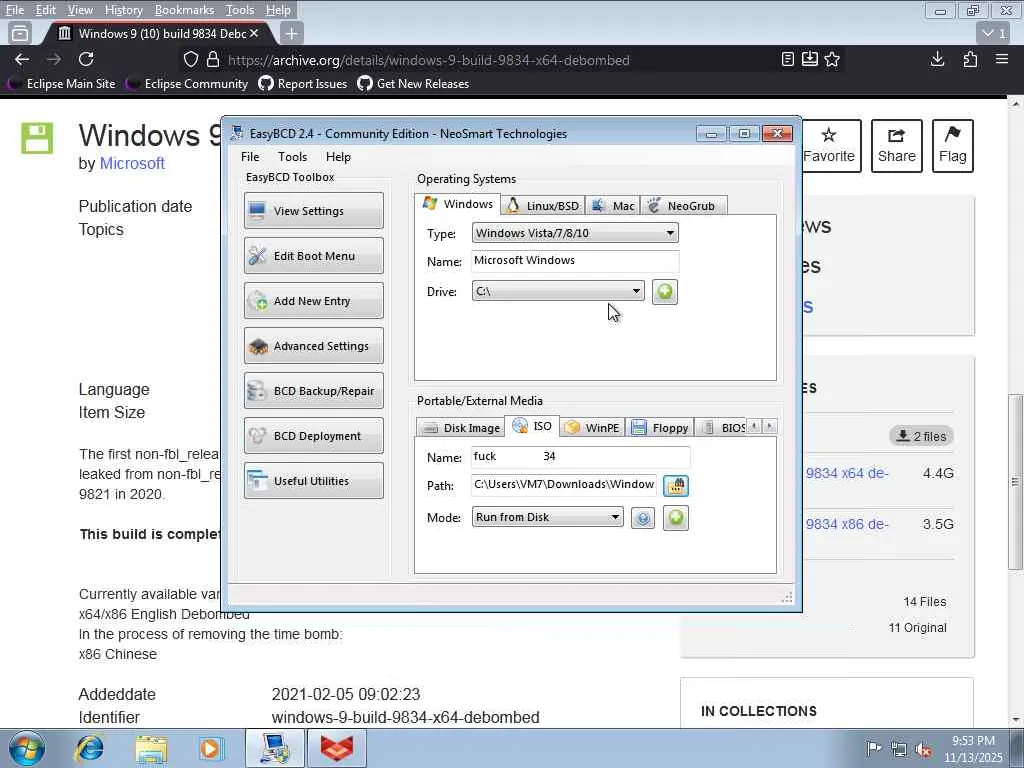Click the Share button on archive page
The image size is (1024, 768).
pyautogui.click(x=897, y=146)
